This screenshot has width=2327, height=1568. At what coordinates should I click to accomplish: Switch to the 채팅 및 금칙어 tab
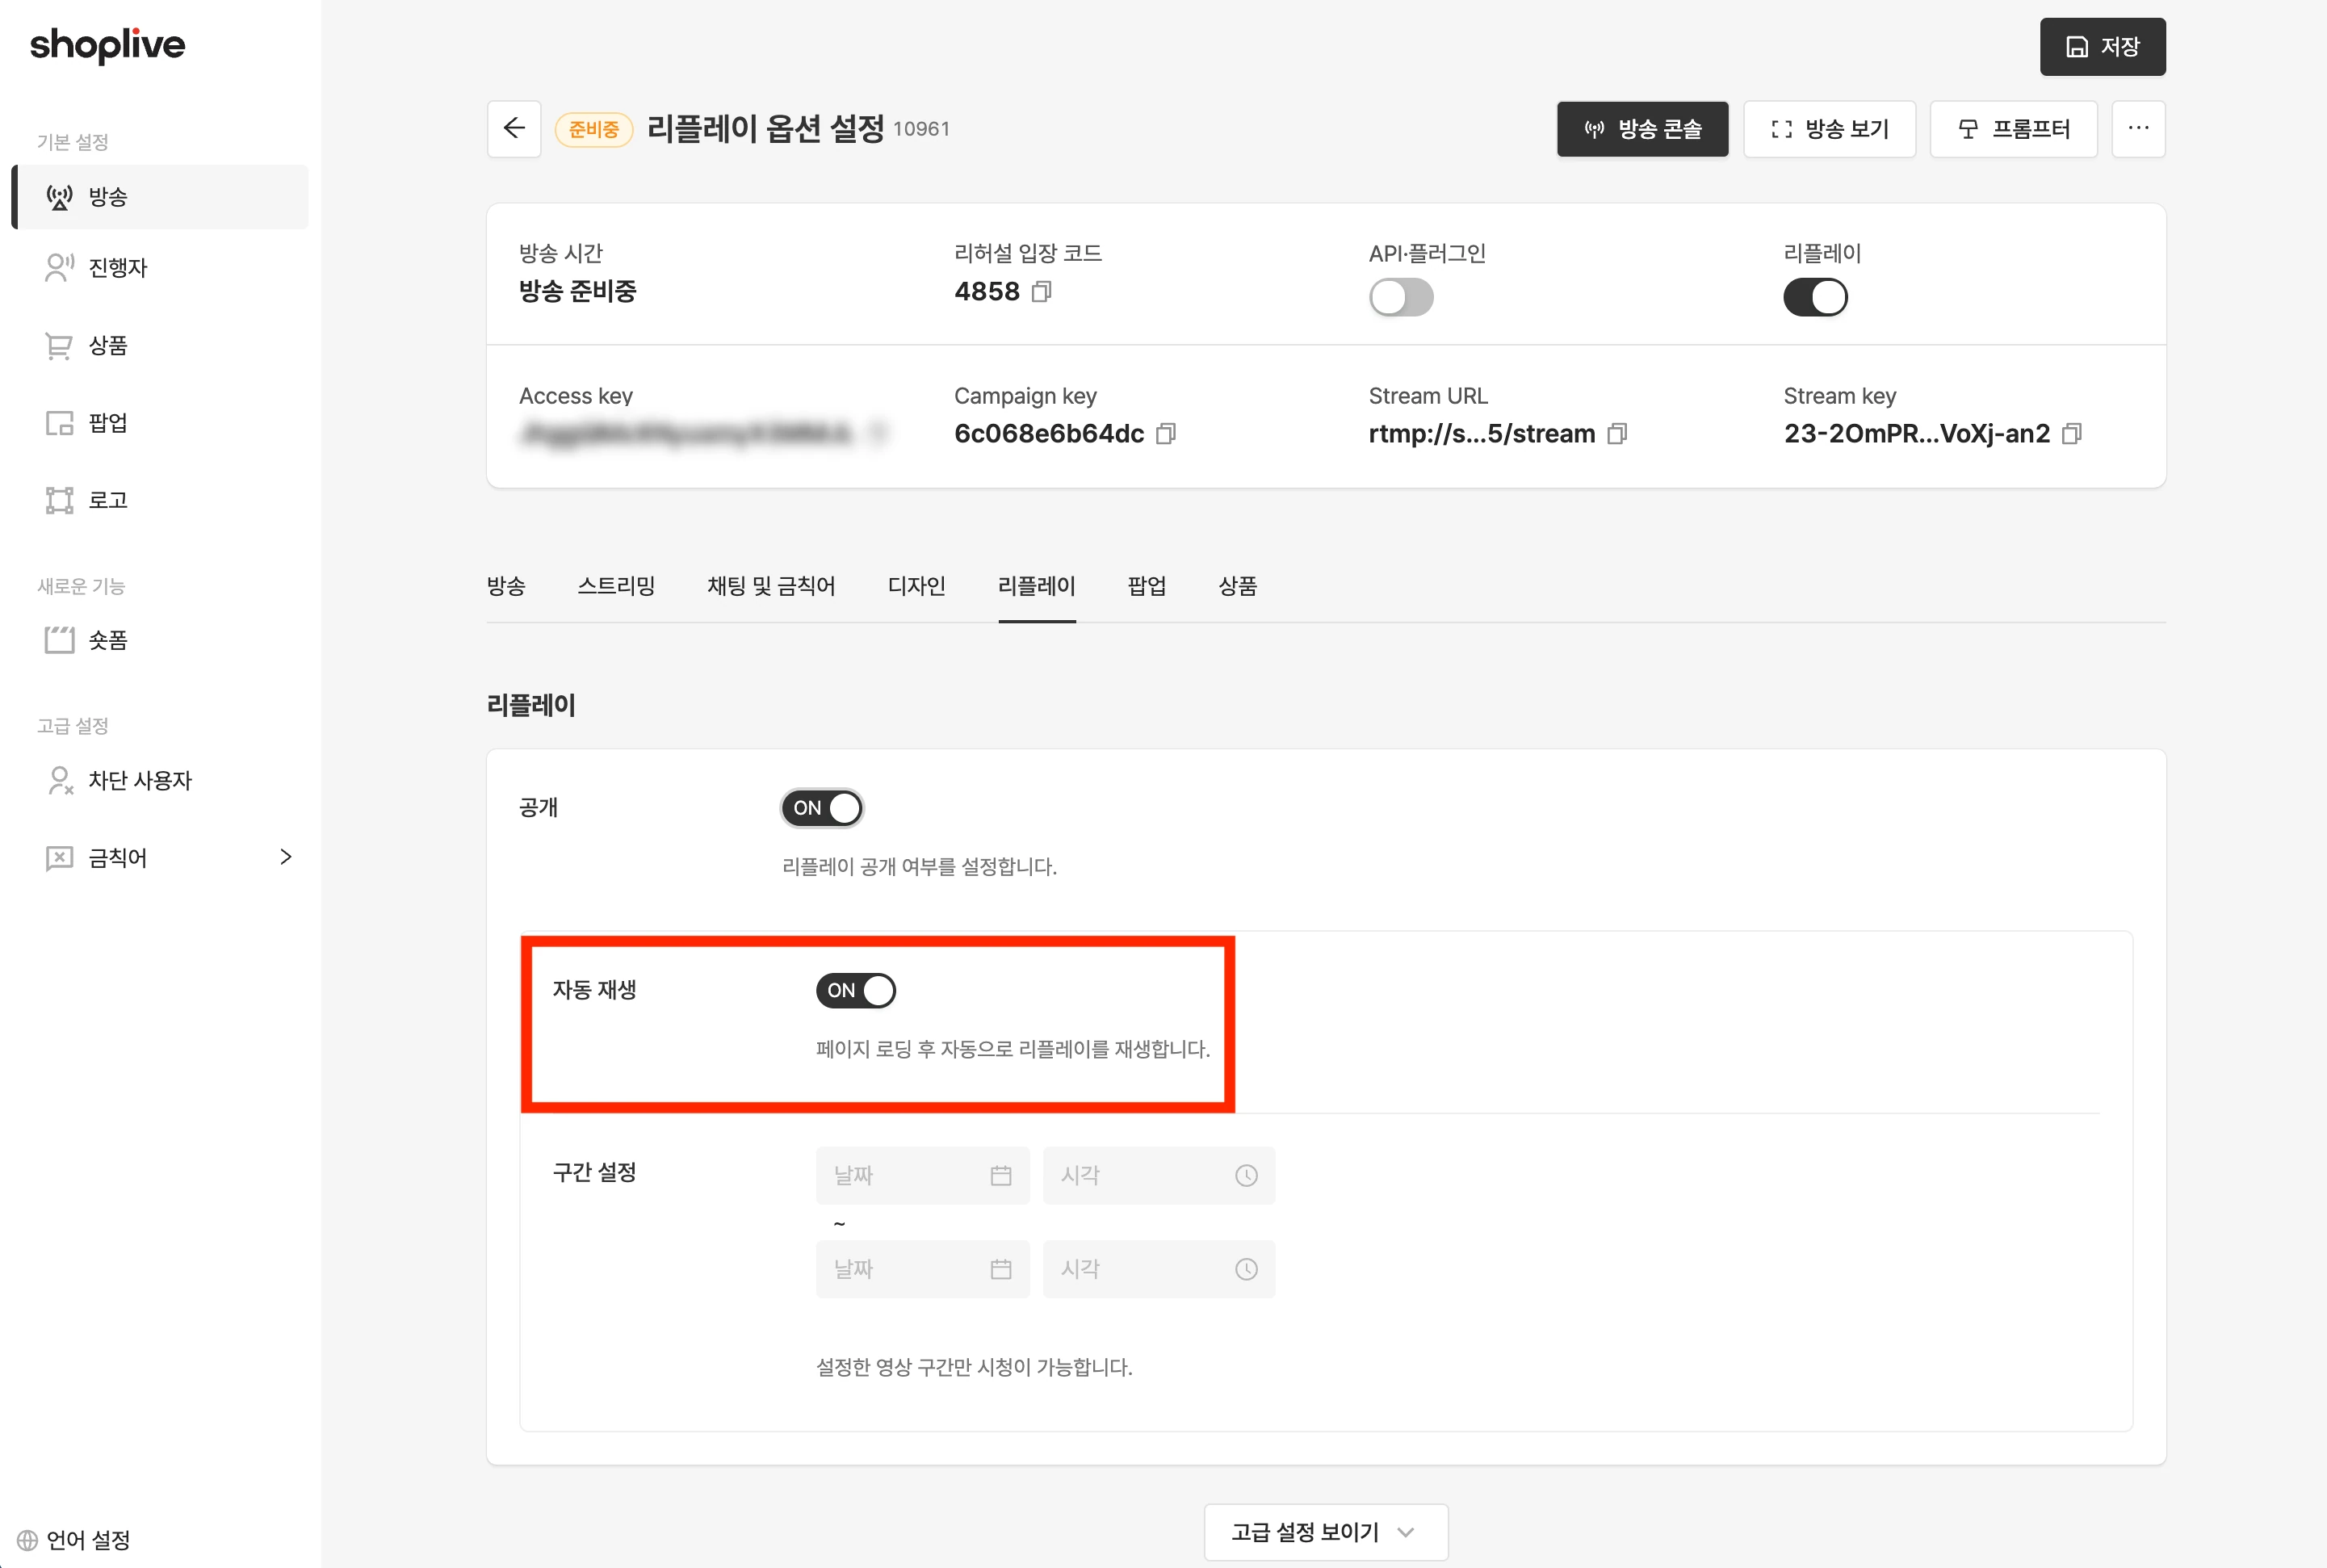(x=771, y=586)
